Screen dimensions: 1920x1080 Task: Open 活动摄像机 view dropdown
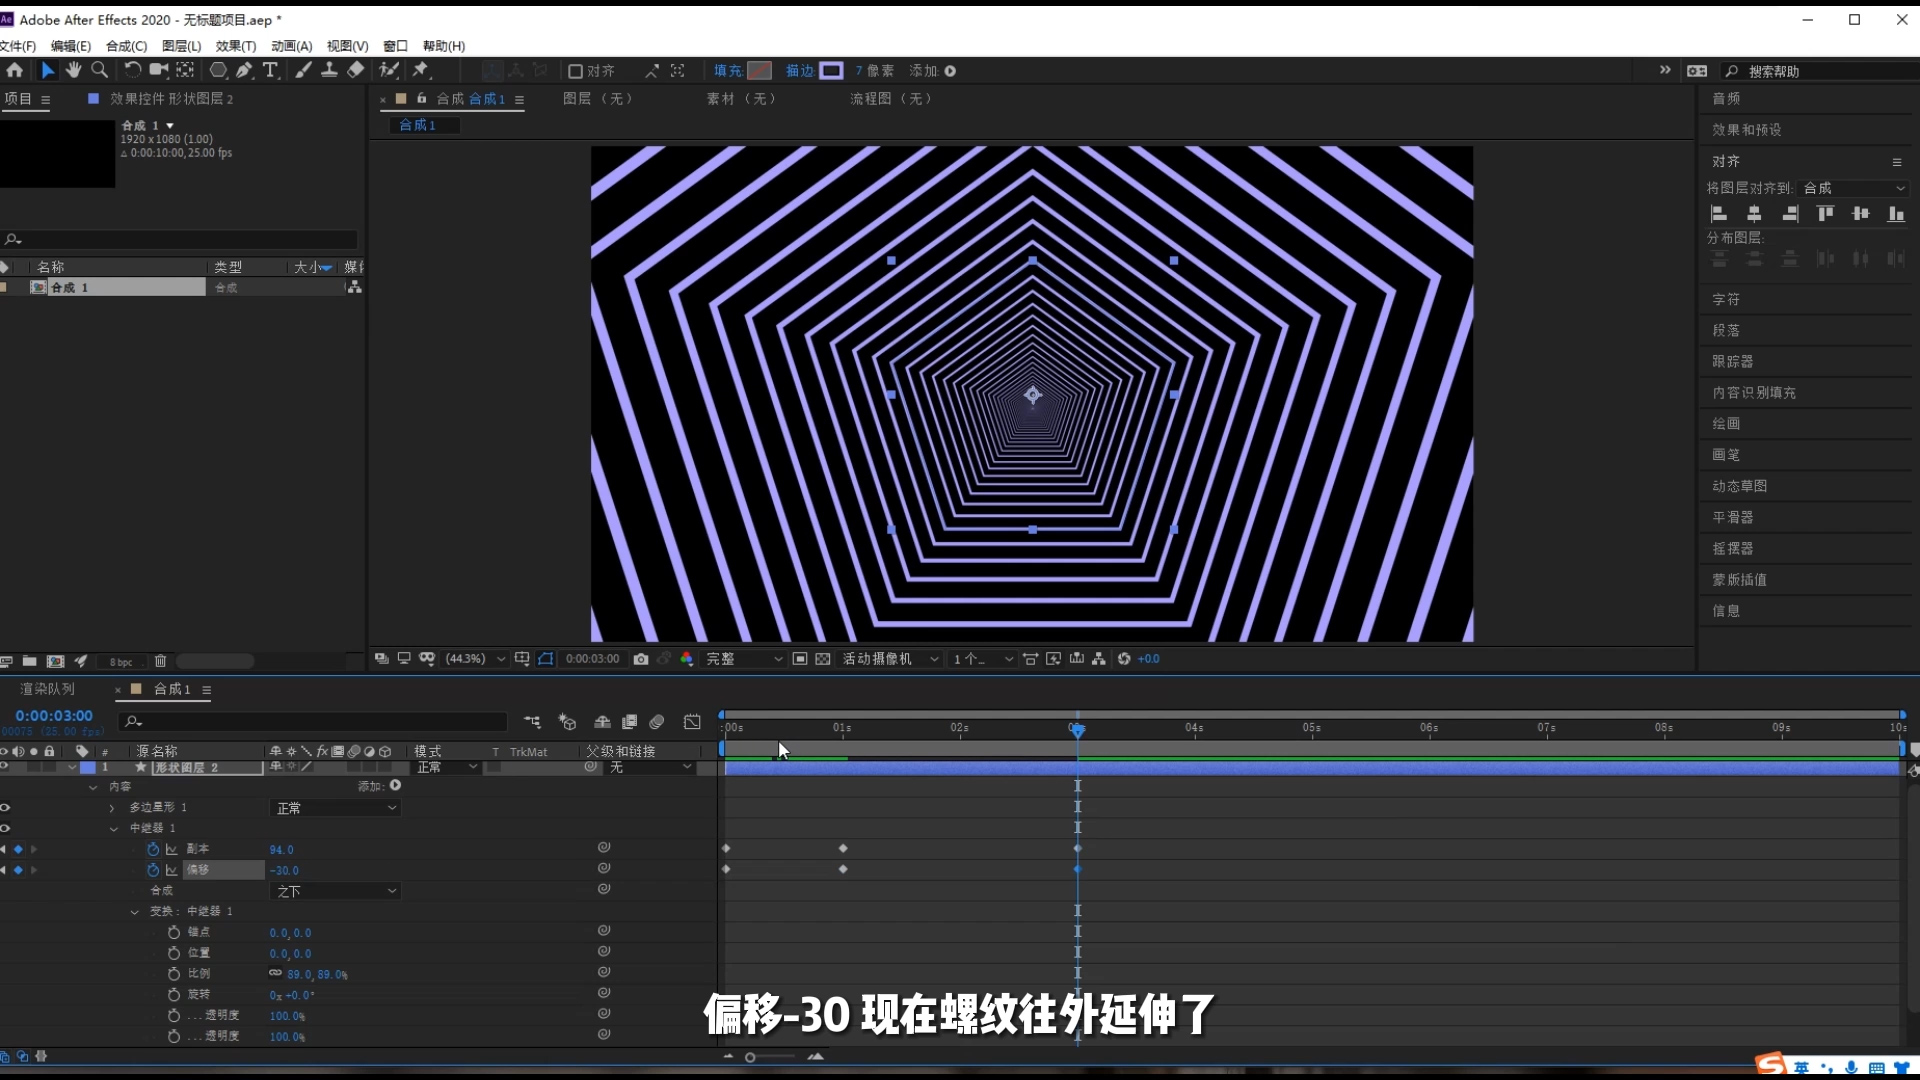point(890,659)
